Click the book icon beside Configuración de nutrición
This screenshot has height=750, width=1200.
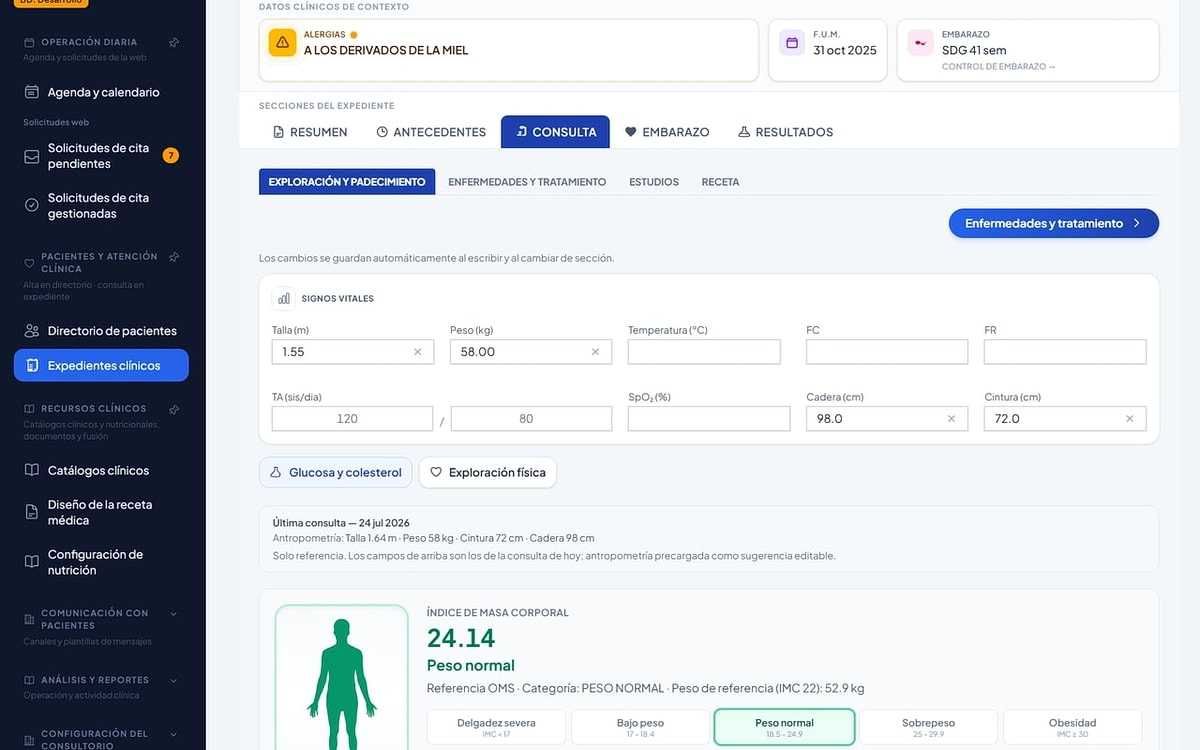(32, 562)
